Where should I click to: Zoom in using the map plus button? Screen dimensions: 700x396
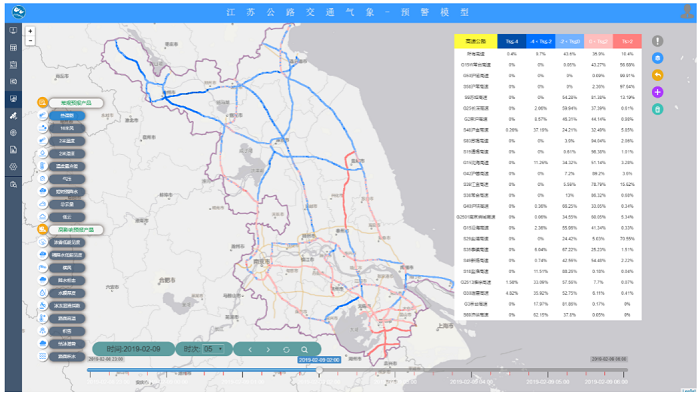(x=30, y=31)
